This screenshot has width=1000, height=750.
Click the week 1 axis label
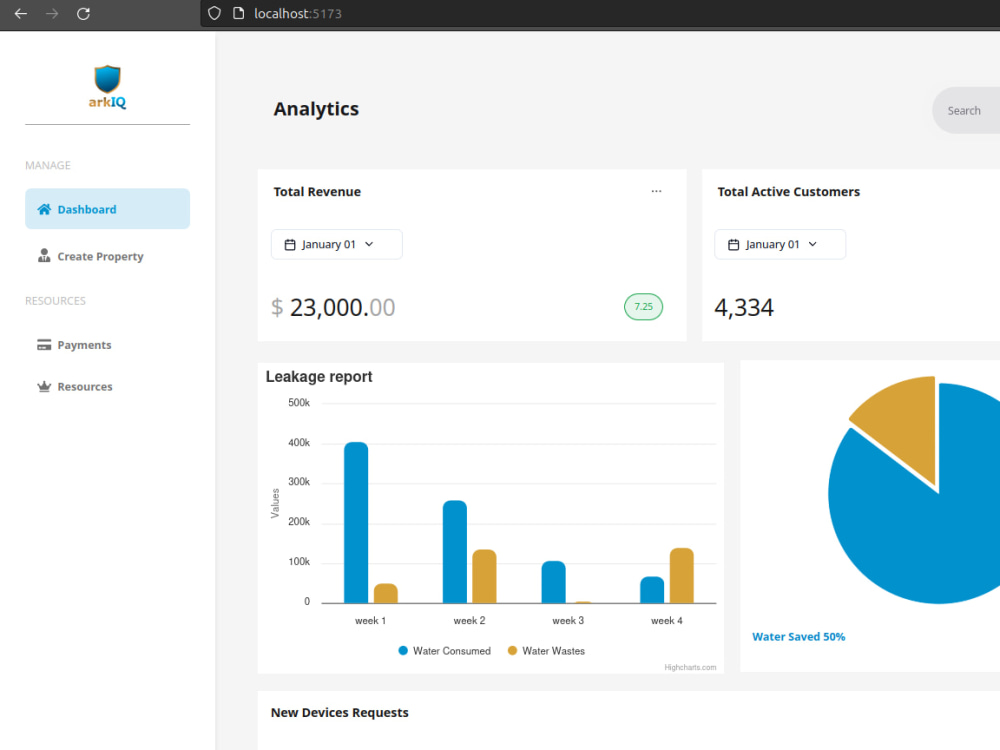point(371,621)
